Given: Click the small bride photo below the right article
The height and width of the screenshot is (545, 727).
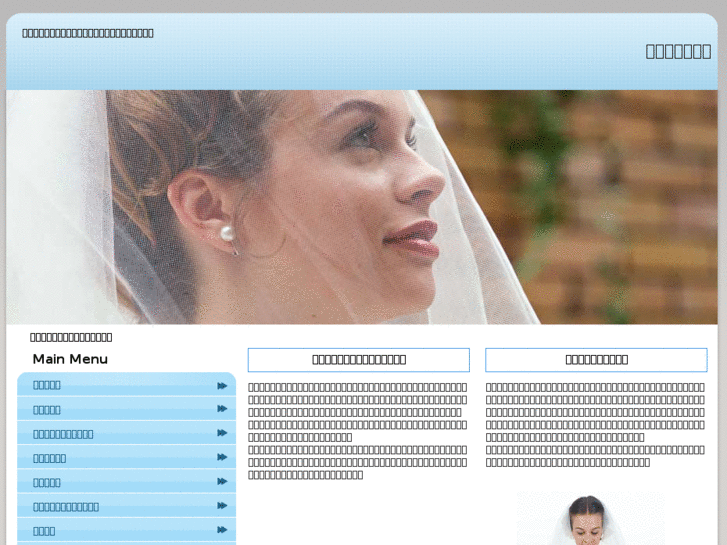Looking at the screenshot, I should tap(590, 519).
